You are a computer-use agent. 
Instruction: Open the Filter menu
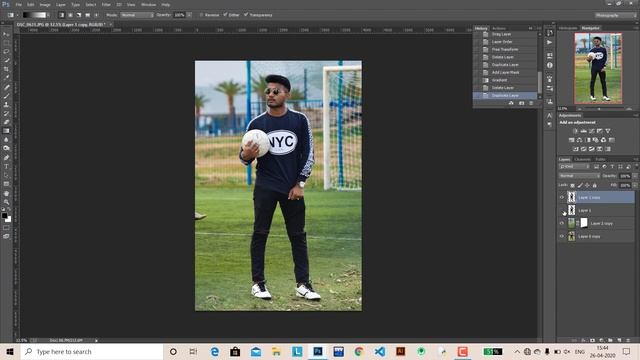(106, 4)
